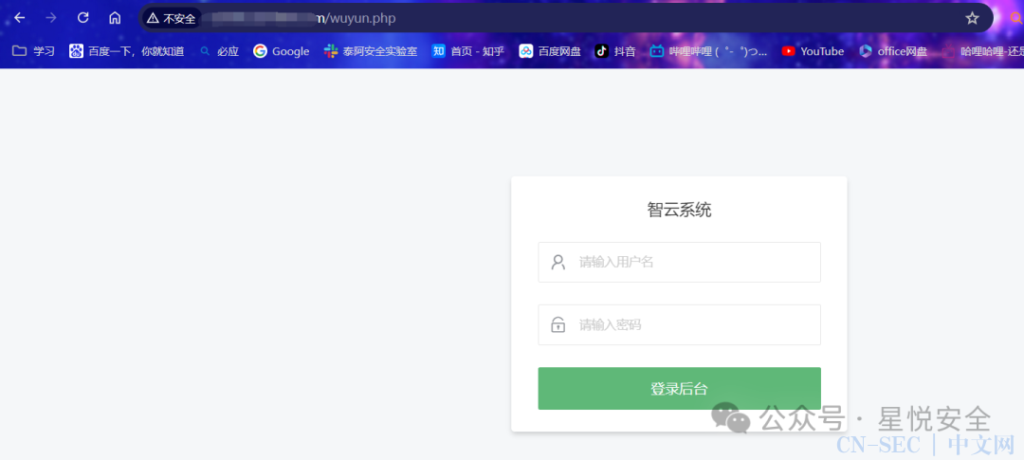Open the office网盘 bookmark

(893, 51)
